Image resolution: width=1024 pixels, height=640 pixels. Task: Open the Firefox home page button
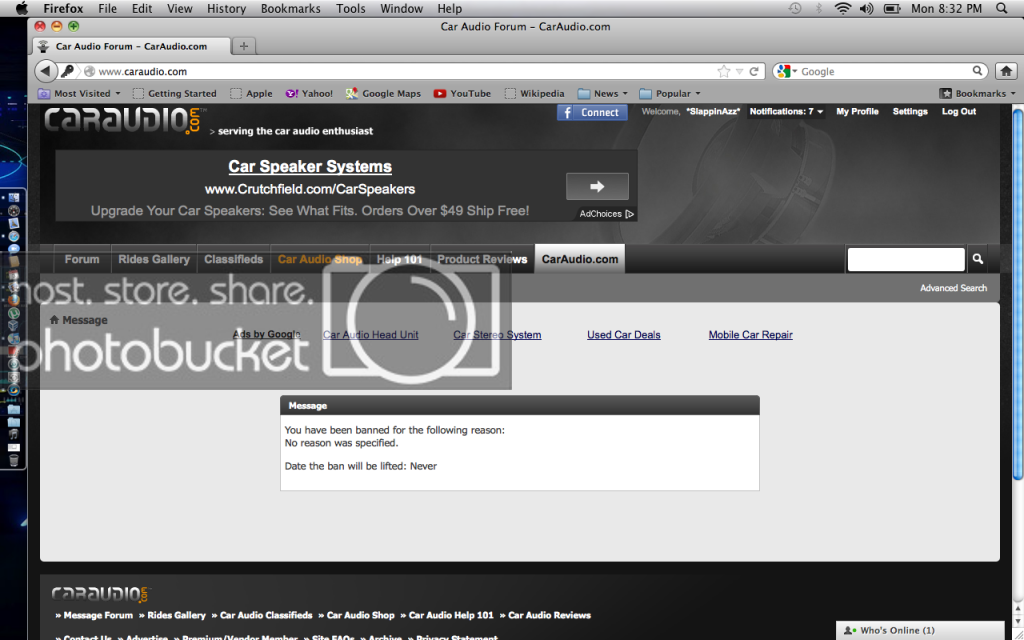[1006, 71]
